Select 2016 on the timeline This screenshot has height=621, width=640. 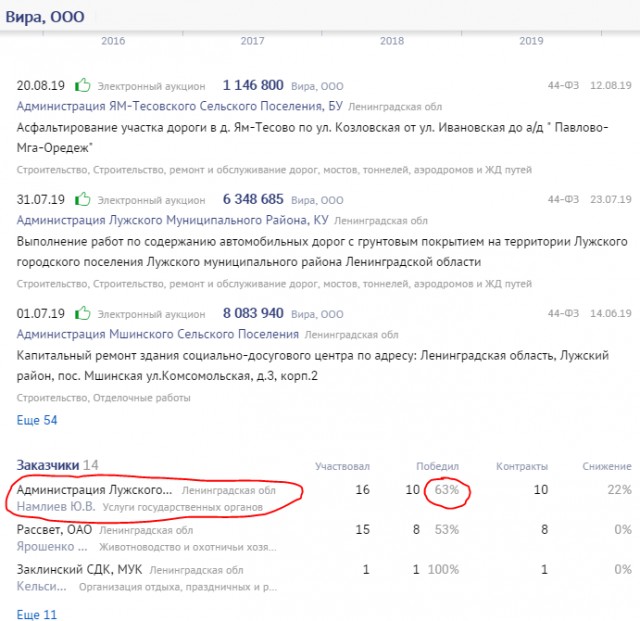tap(113, 41)
